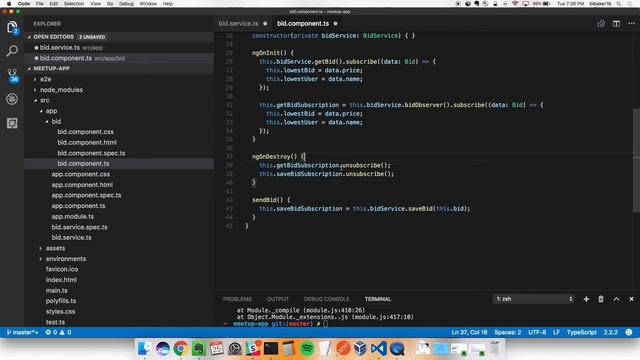The width and height of the screenshot is (640, 360).
Task: Select the bid.component.ts editor tab
Action: [303, 24]
